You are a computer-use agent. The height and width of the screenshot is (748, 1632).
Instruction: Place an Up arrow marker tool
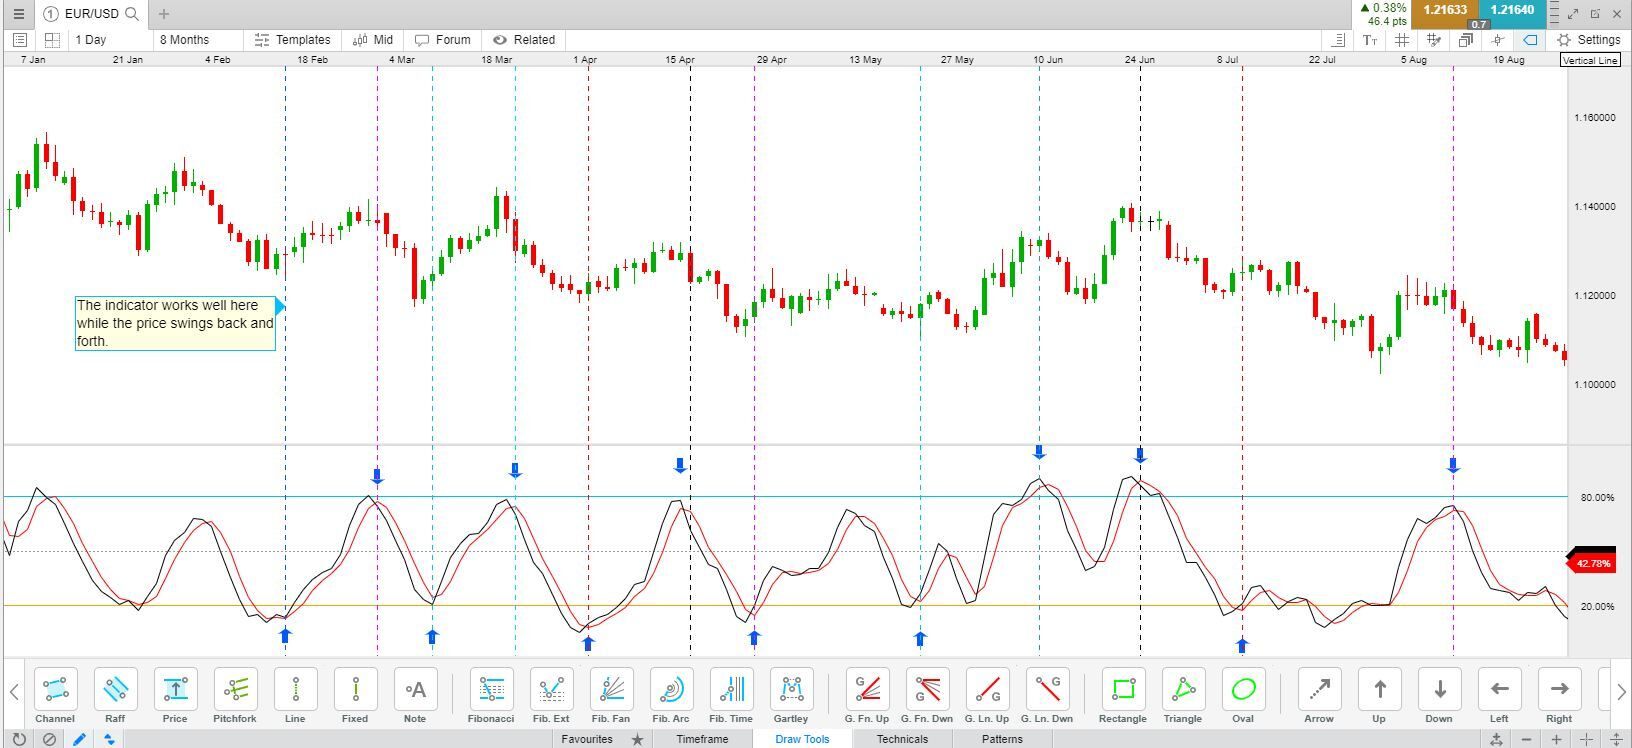pos(1379,689)
